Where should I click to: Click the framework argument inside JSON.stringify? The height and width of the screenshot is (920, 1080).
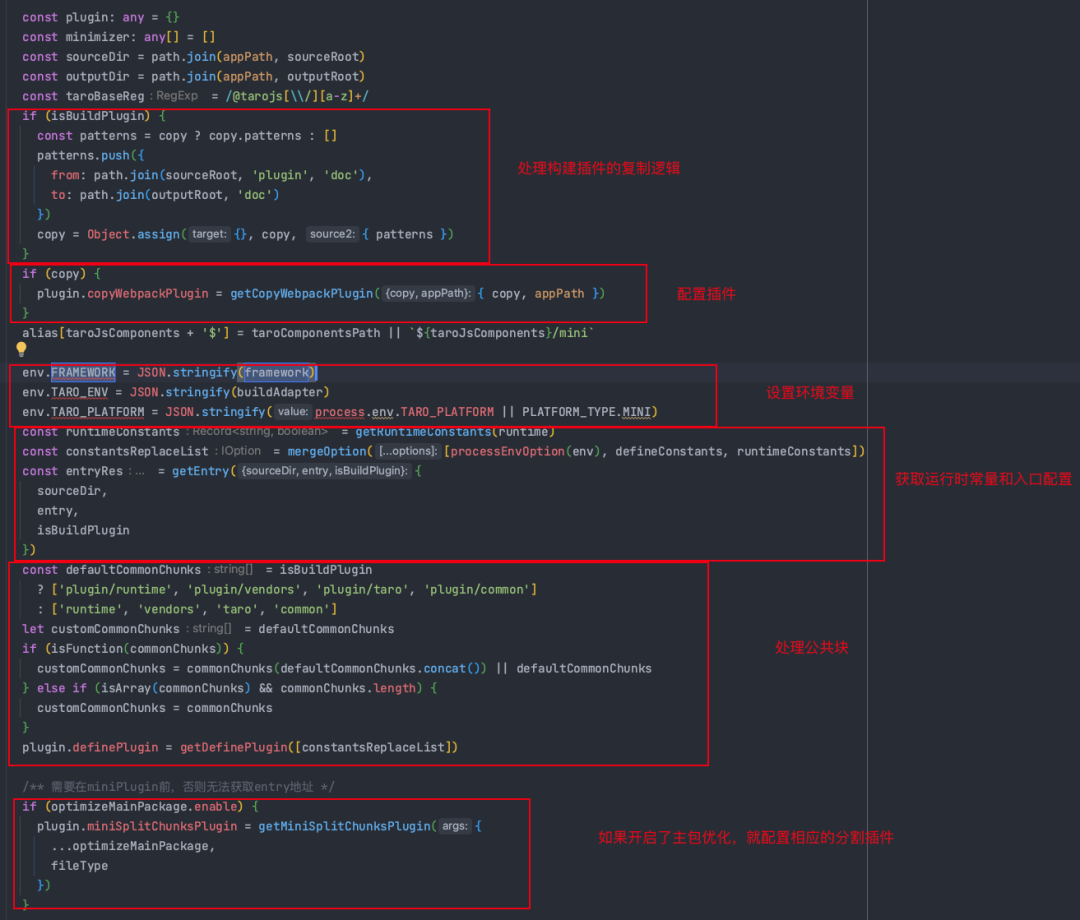(277, 373)
